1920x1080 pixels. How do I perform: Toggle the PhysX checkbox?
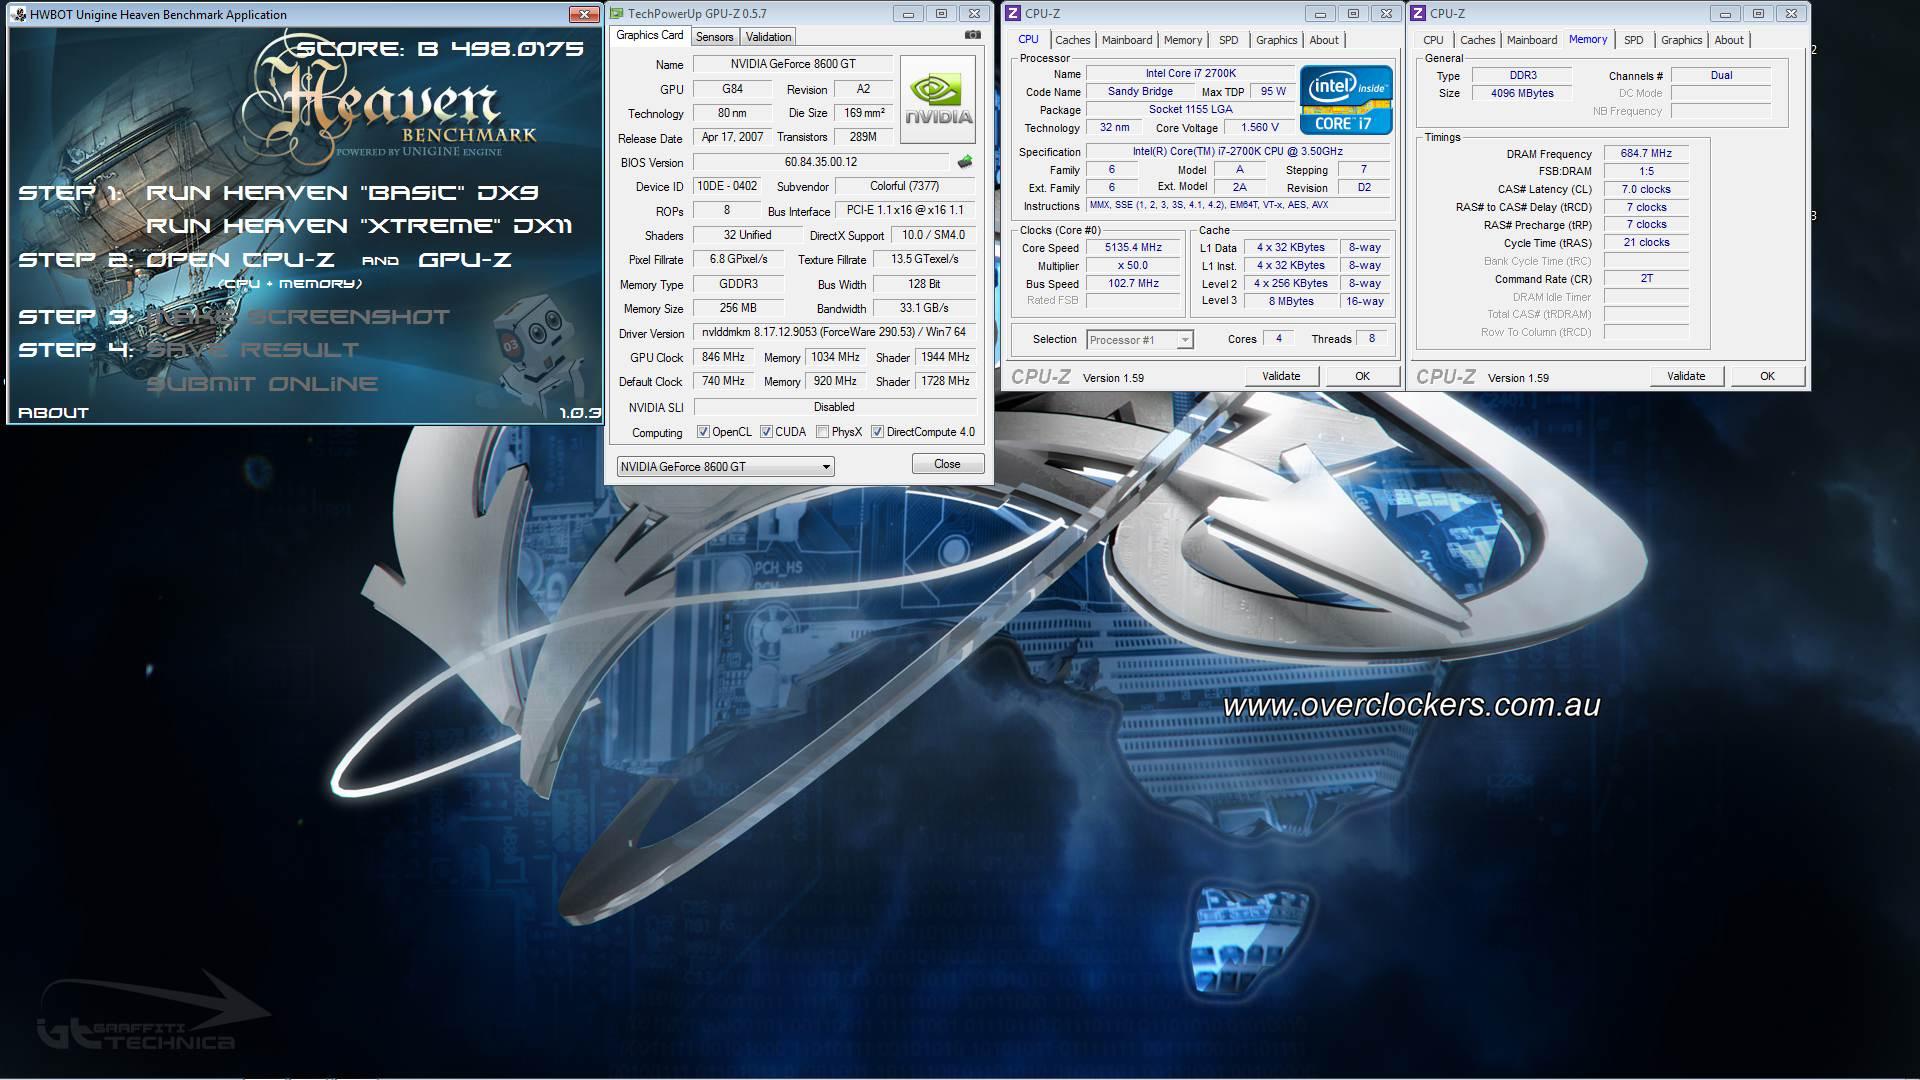822,432
